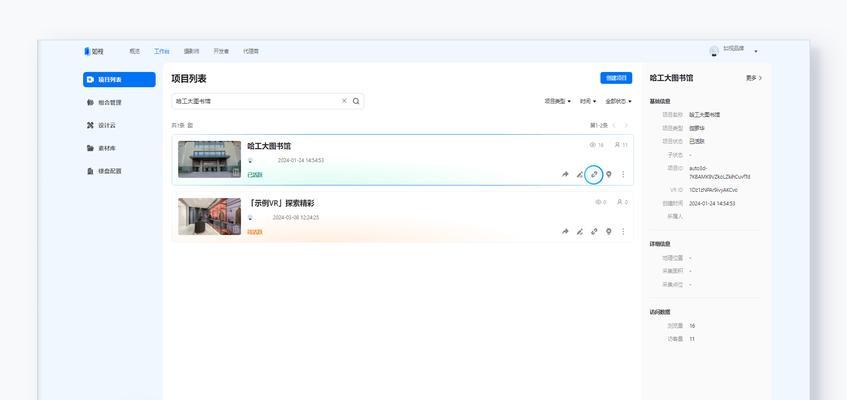
Task: Open the third top navigation tab
Action: pos(191,51)
